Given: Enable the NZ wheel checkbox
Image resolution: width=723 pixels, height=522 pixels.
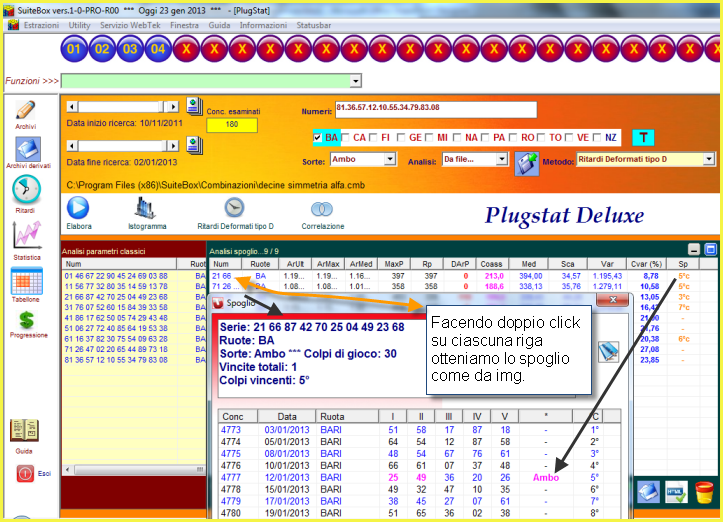Looking at the screenshot, I should coord(597,137).
